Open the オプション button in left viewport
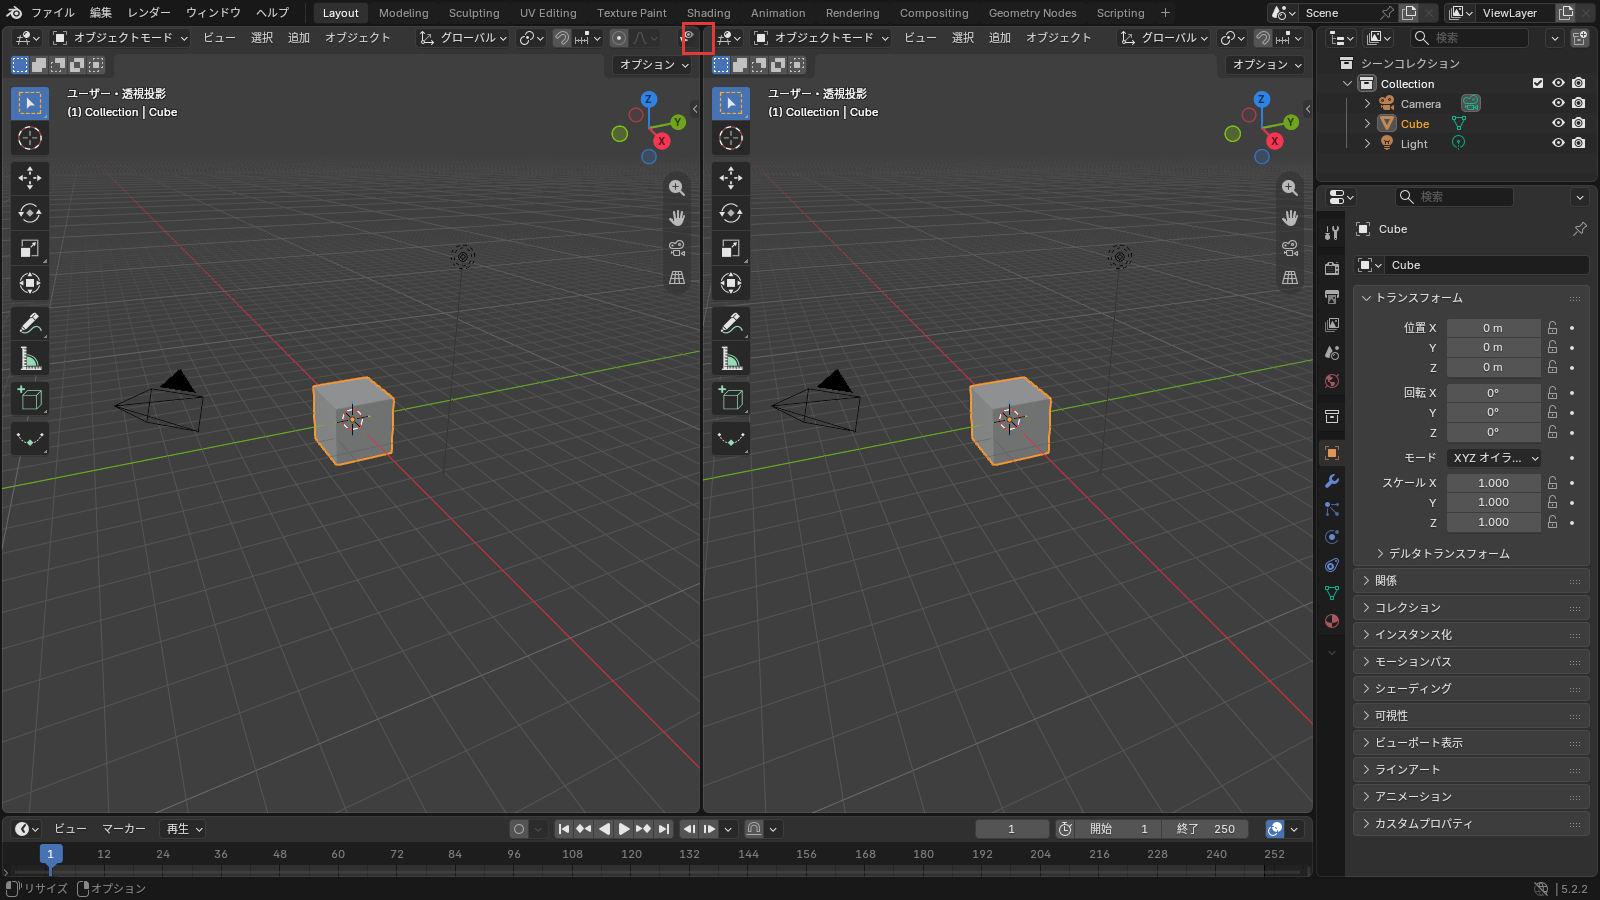The width and height of the screenshot is (1600, 900). click(x=654, y=64)
